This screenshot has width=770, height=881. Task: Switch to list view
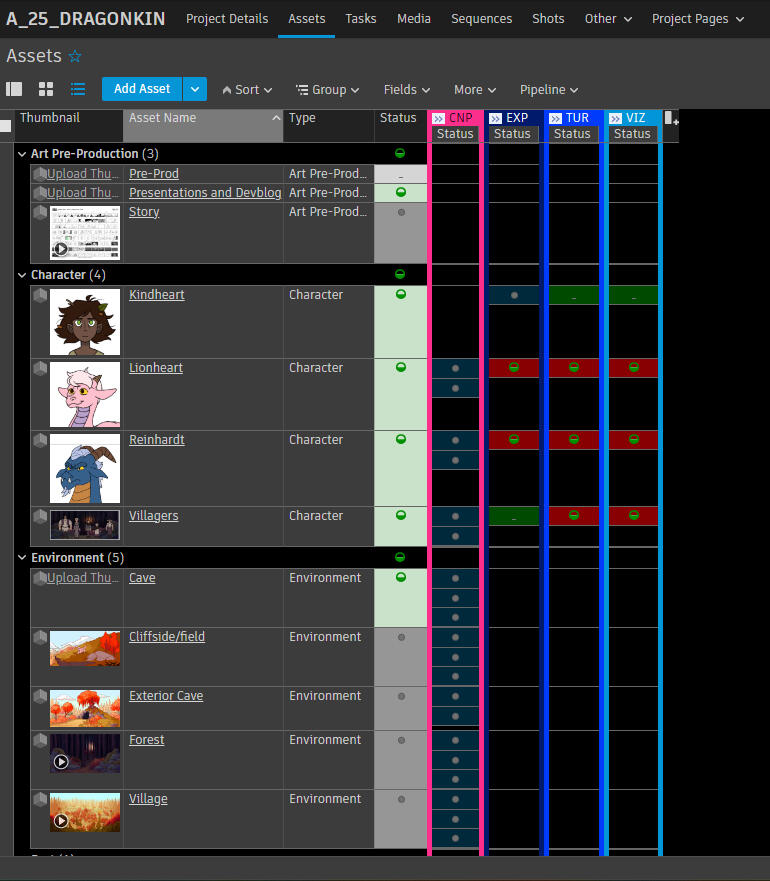[78, 89]
